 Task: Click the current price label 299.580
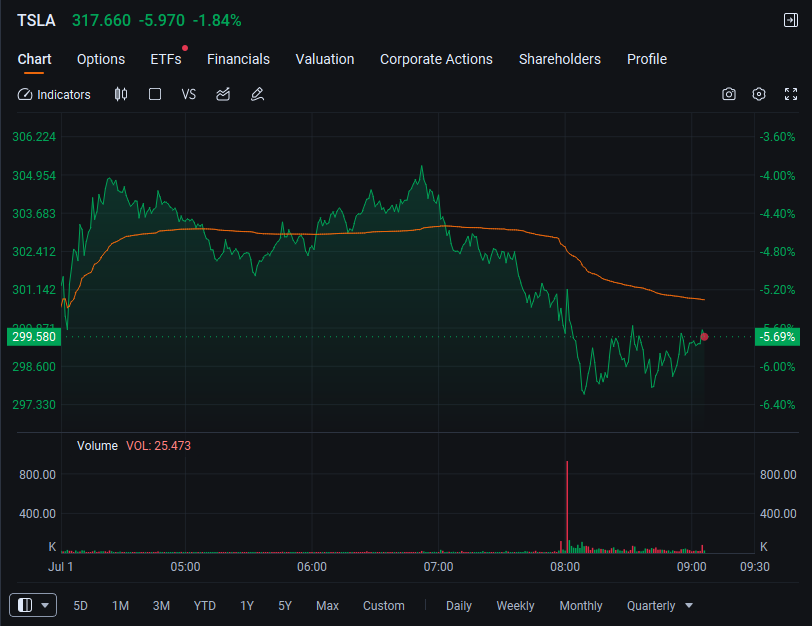pos(34,337)
